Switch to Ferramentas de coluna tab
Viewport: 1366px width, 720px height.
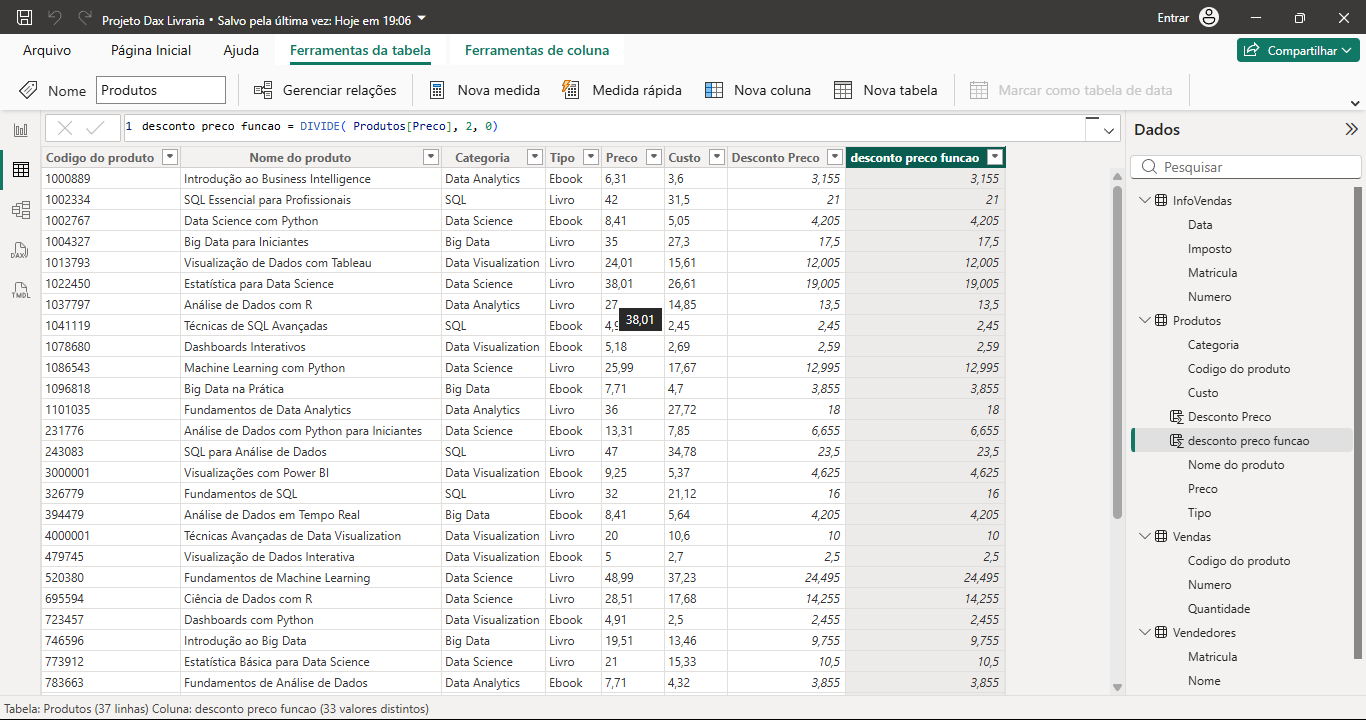[x=537, y=50]
